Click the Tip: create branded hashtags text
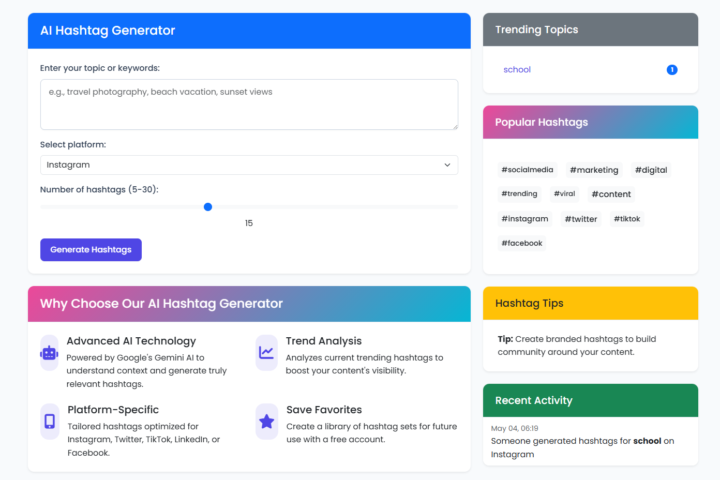The height and width of the screenshot is (480, 720). coord(577,345)
